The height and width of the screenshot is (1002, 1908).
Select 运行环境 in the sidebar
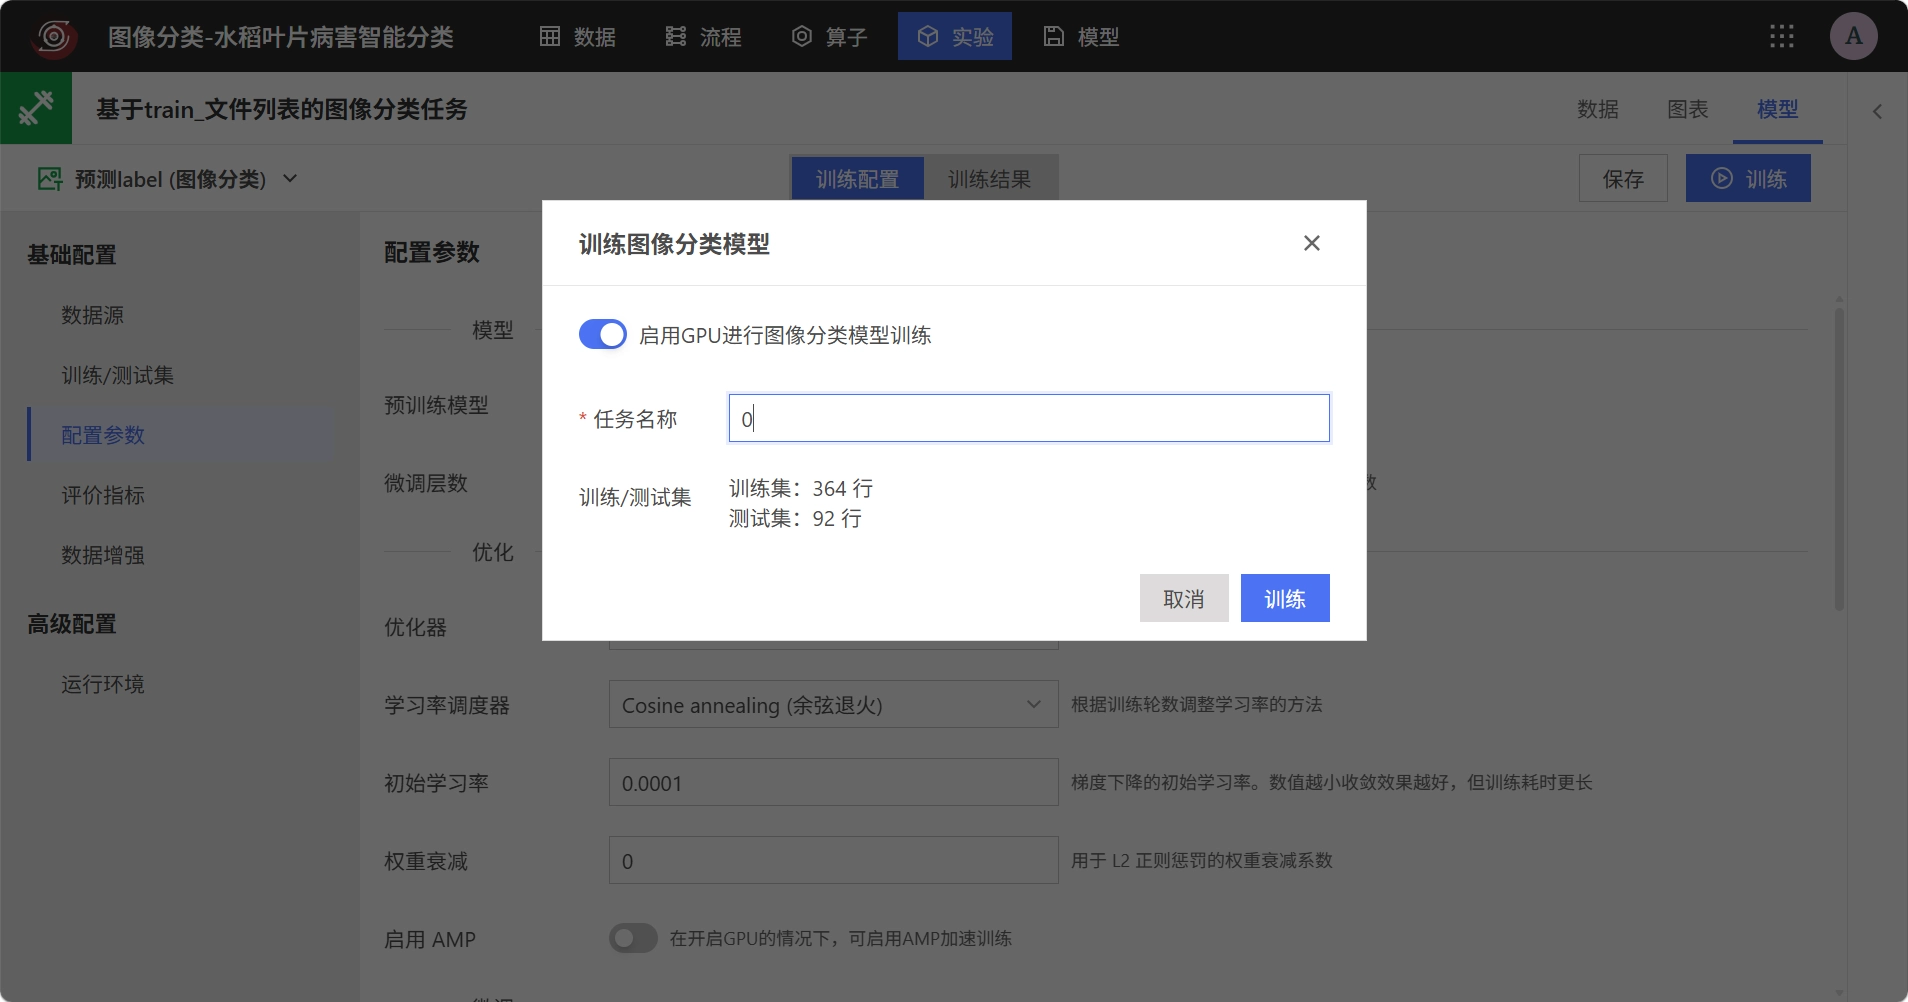pos(103,684)
